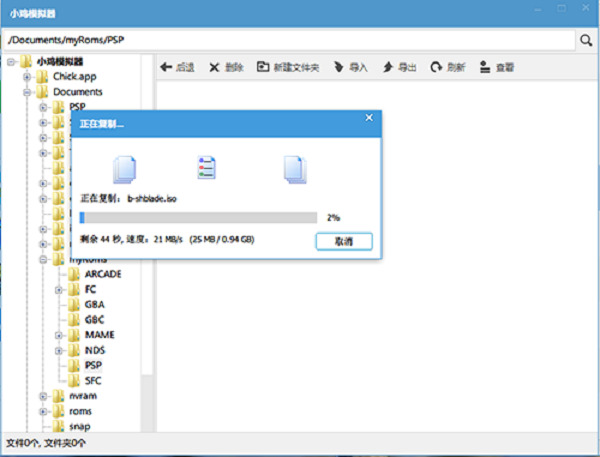Click the 导入 import toolbar button
600x457 pixels.
pyautogui.click(x=350, y=68)
